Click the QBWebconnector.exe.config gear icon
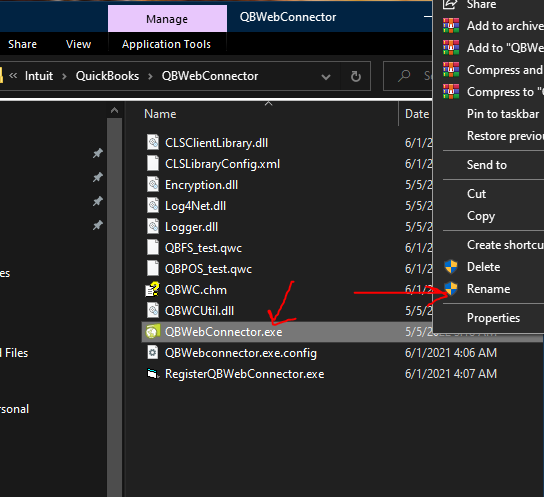 click(x=153, y=353)
